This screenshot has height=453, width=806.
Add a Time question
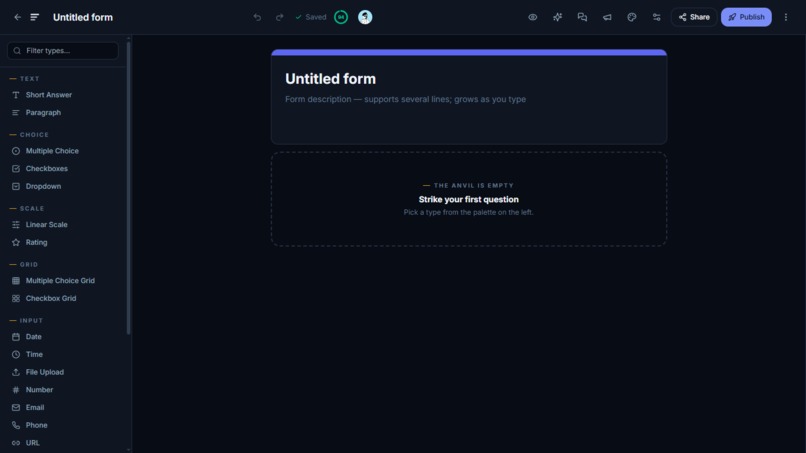pos(63,354)
